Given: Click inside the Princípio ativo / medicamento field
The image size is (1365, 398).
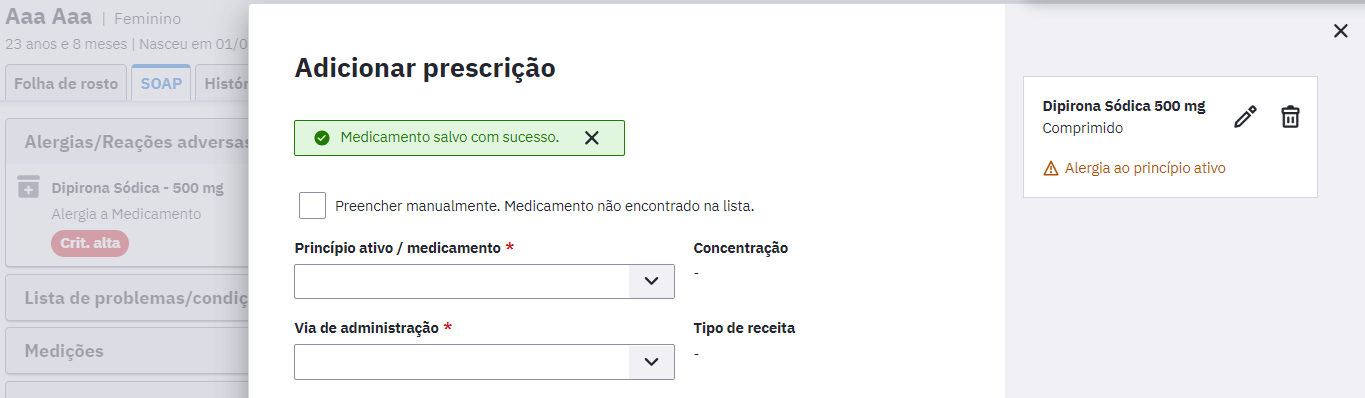Looking at the screenshot, I should (x=461, y=281).
